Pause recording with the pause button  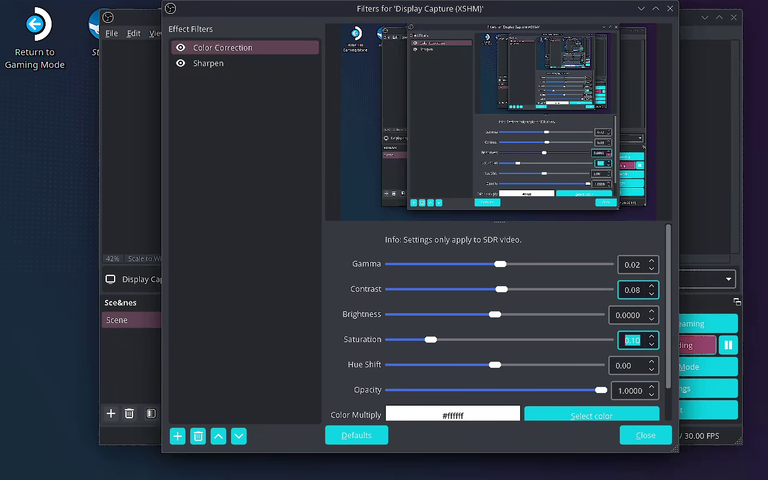(728, 345)
